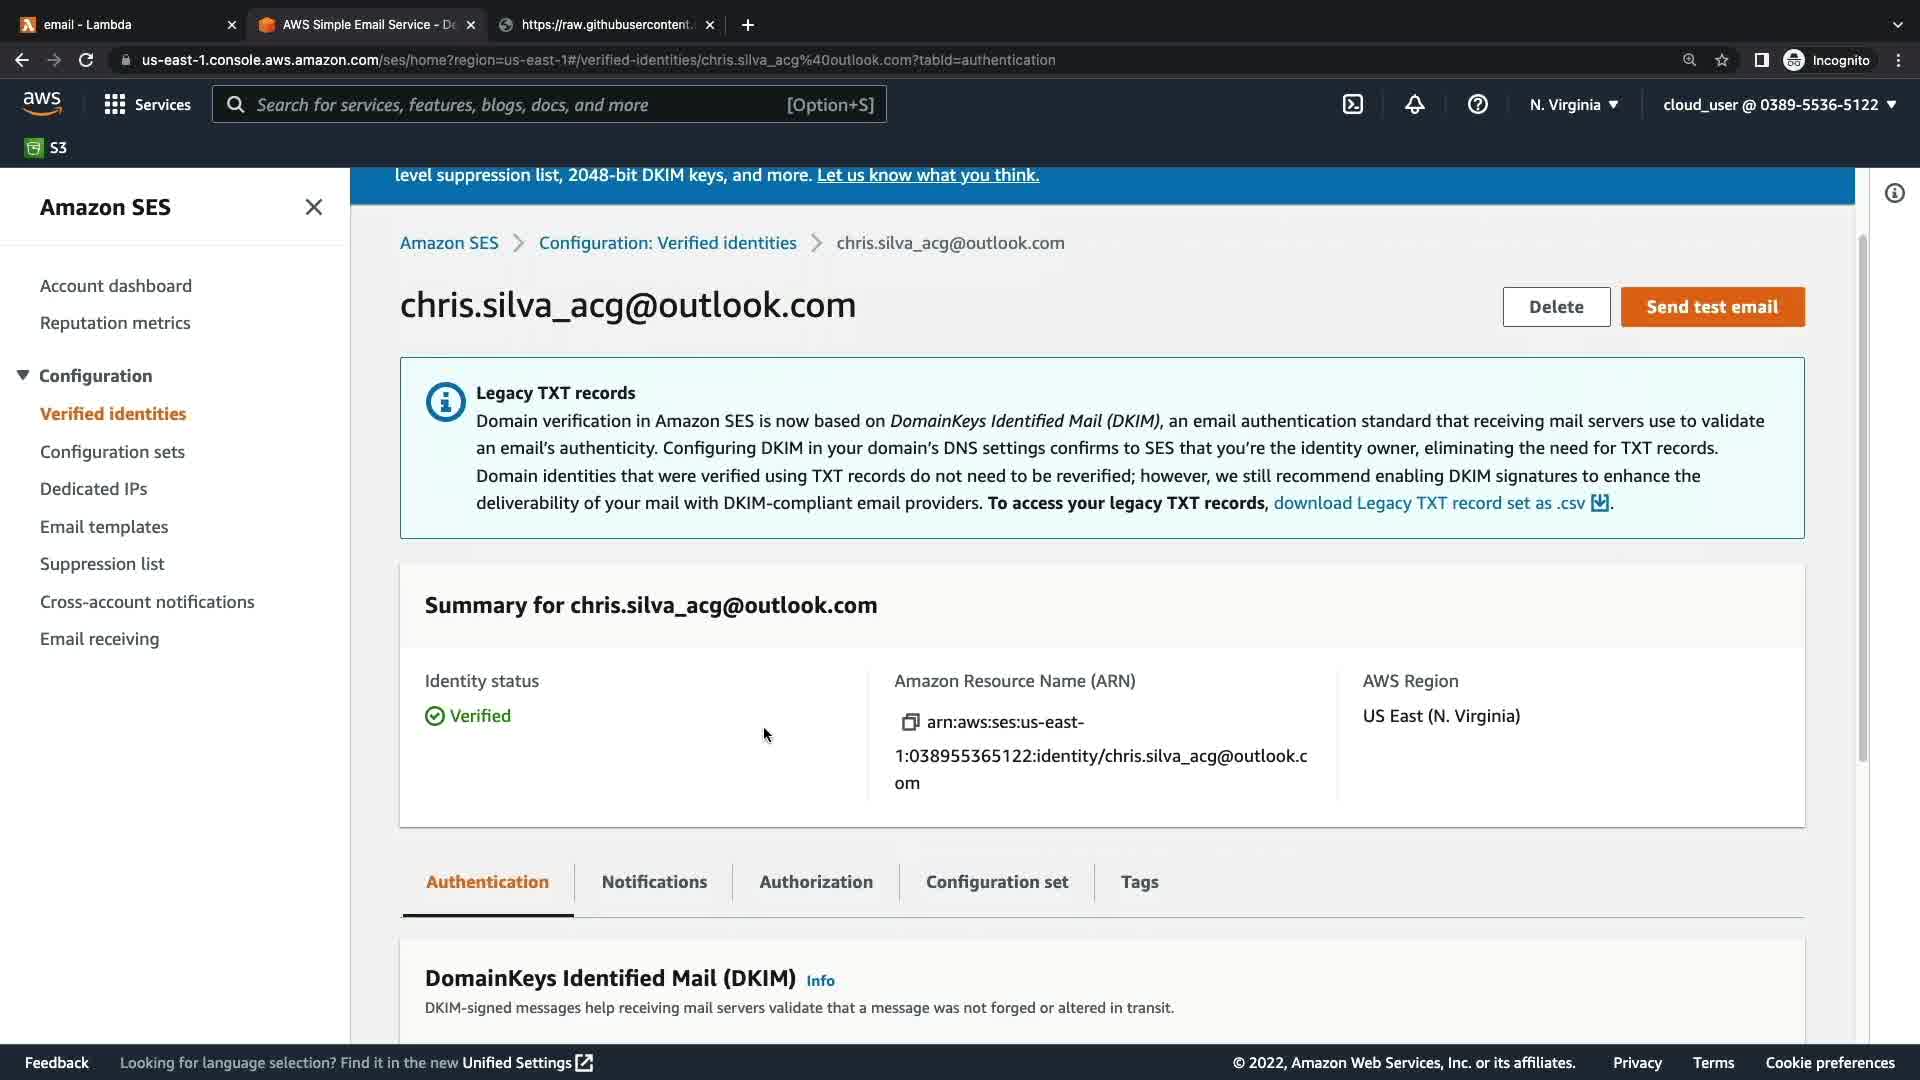Open the info panel icon at right
The width and height of the screenshot is (1920, 1080).
point(1894,193)
